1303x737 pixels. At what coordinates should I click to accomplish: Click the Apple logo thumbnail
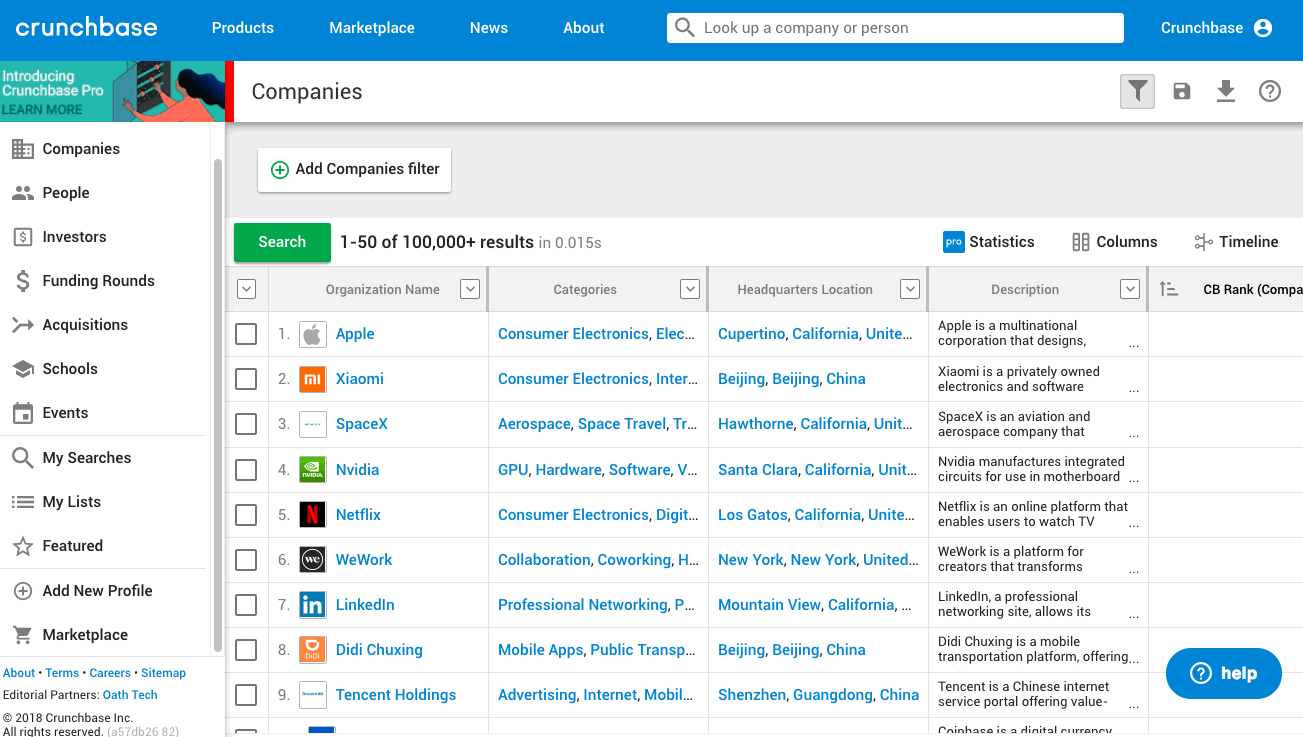coord(313,334)
